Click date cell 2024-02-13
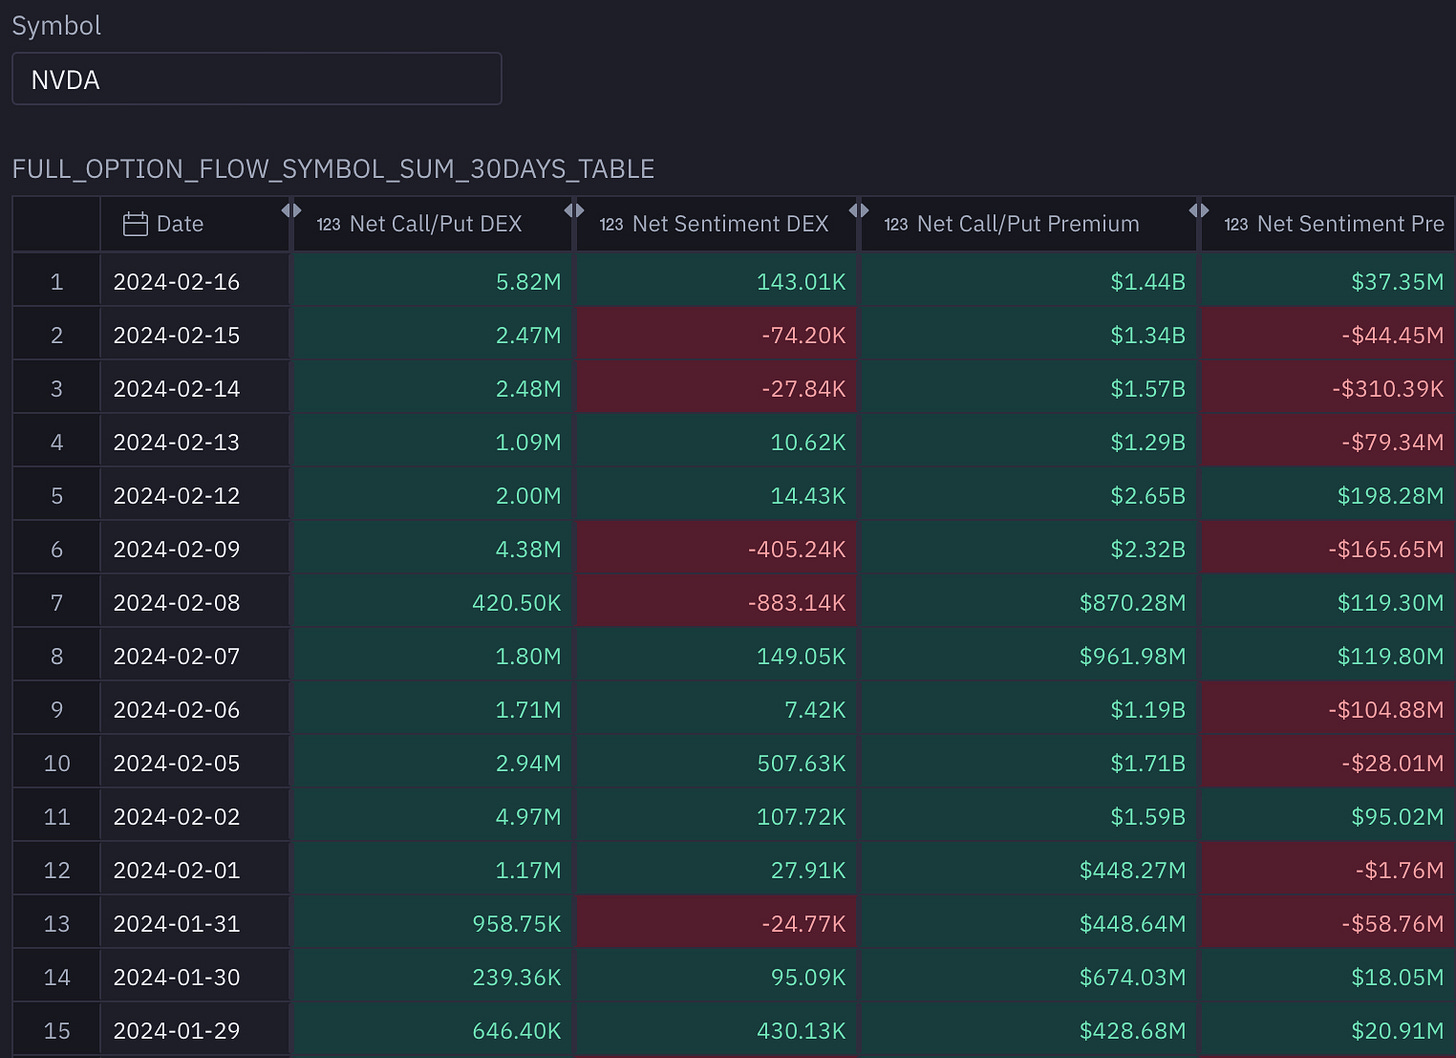Screen dimensions: 1456x1058 pos(195,442)
